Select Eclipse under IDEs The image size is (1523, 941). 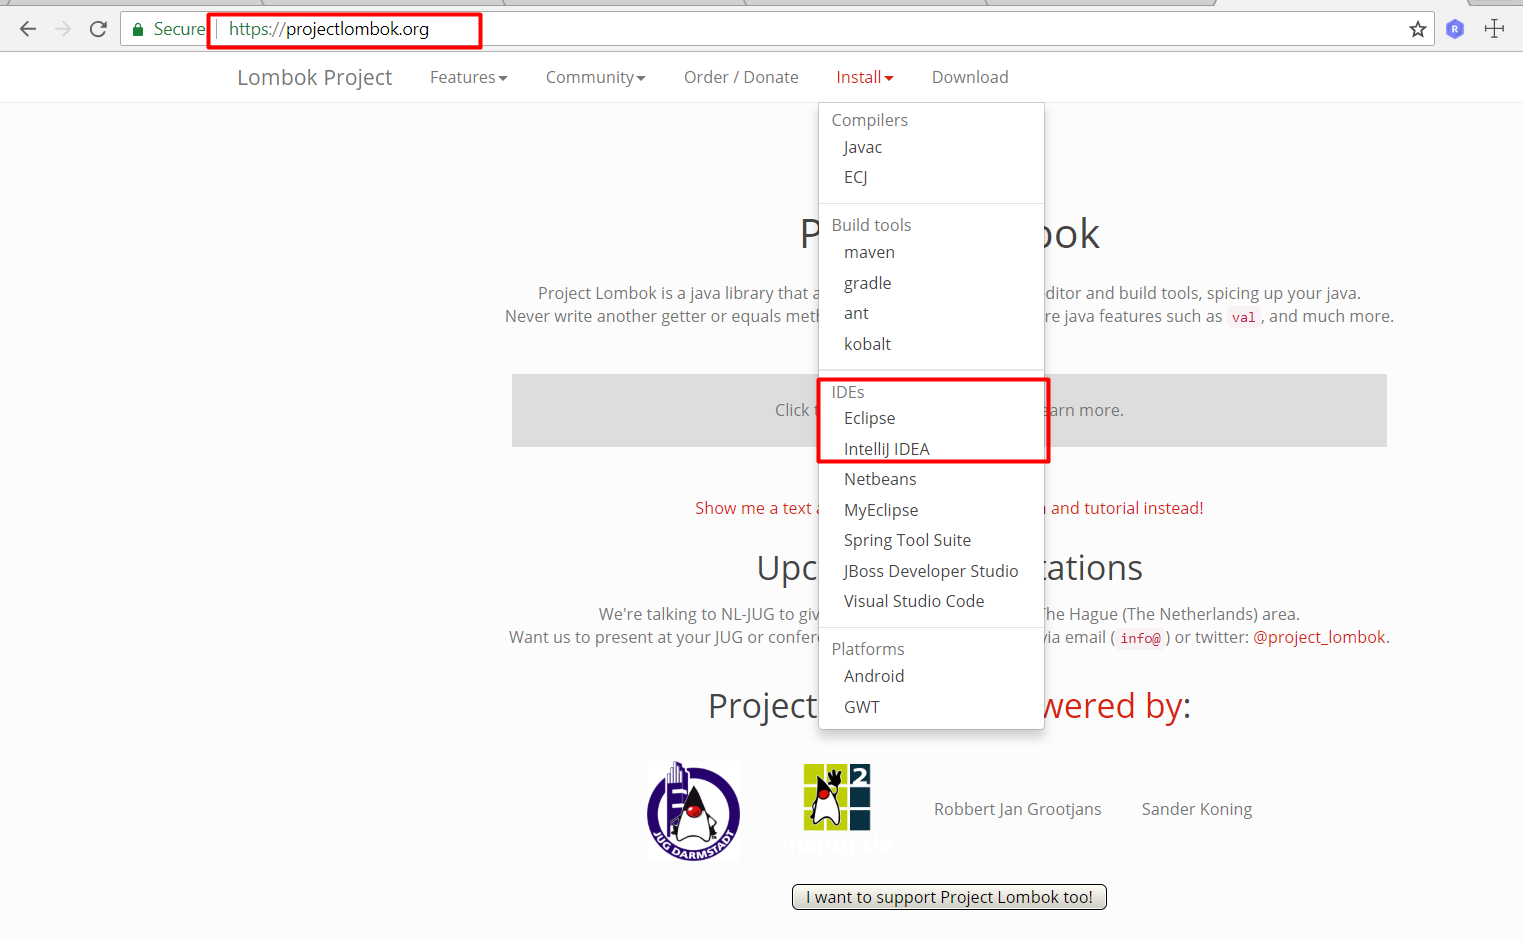pyautogui.click(x=869, y=418)
